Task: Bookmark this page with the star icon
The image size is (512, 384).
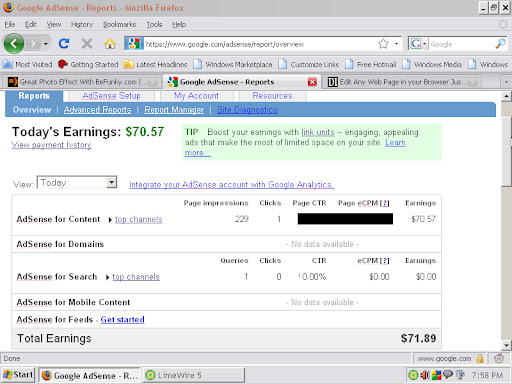Action: [383, 44]
